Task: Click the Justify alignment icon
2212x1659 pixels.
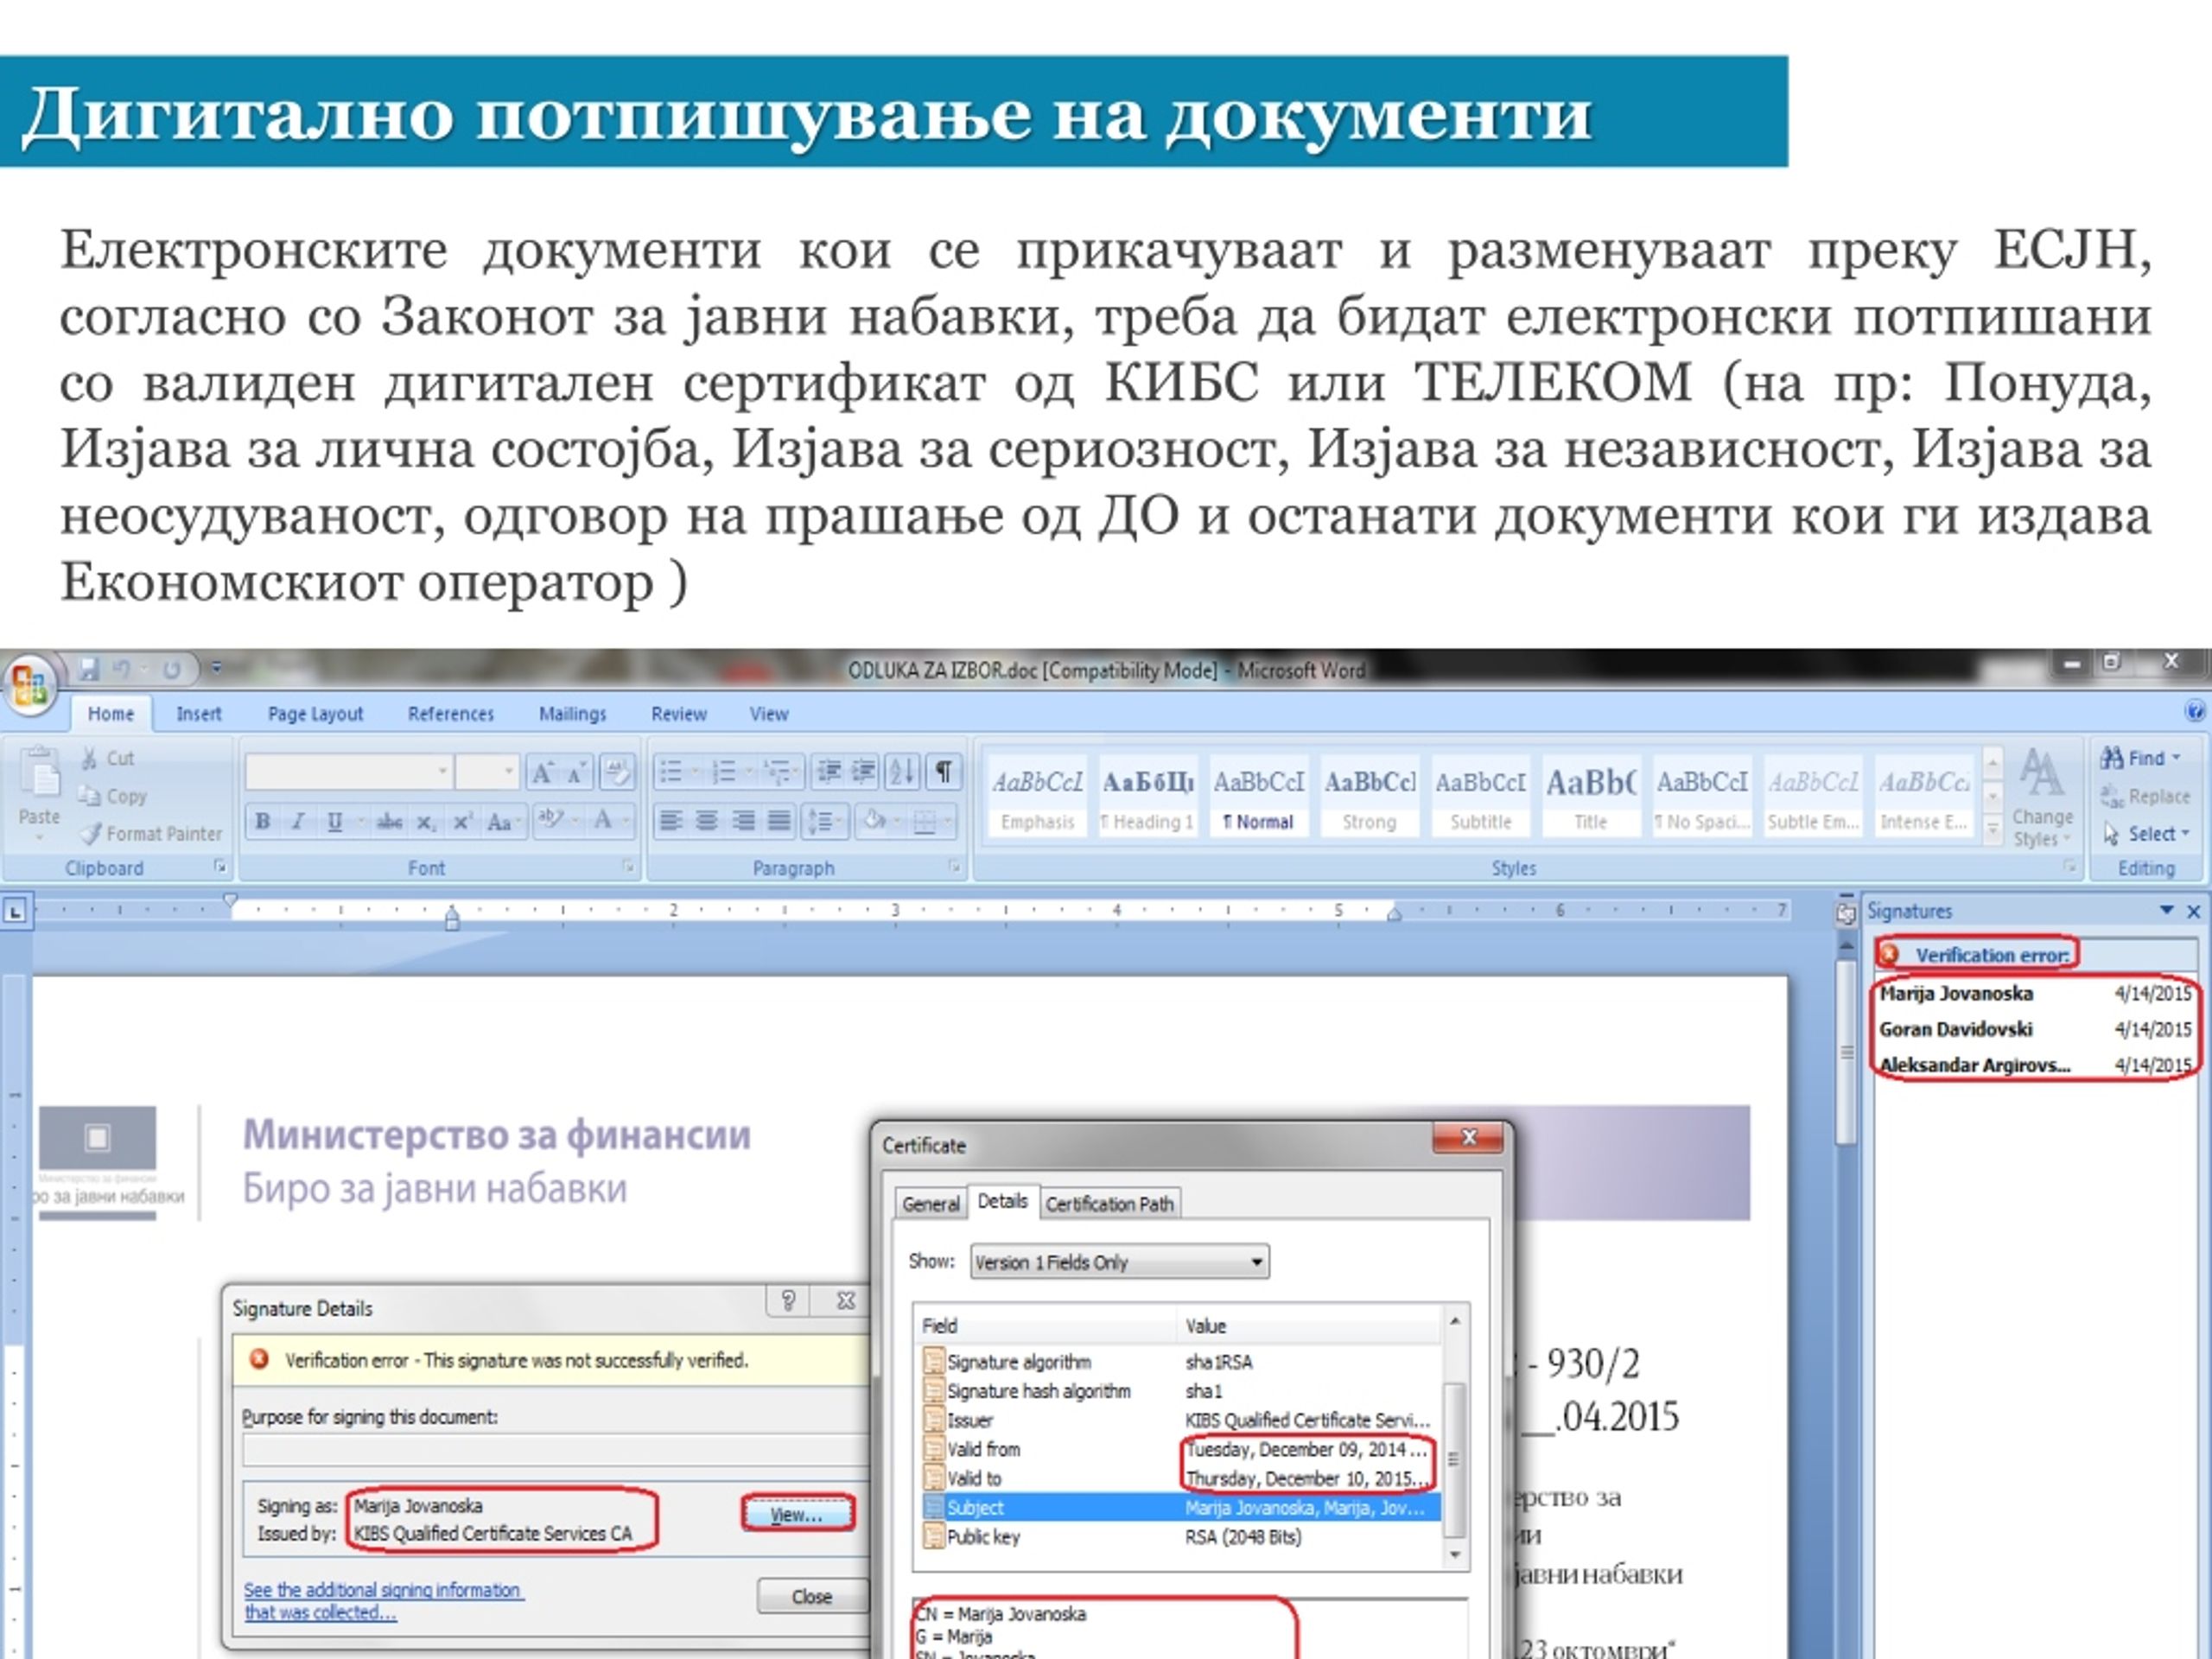Action: pyautogui.click(x=779, y=821)
